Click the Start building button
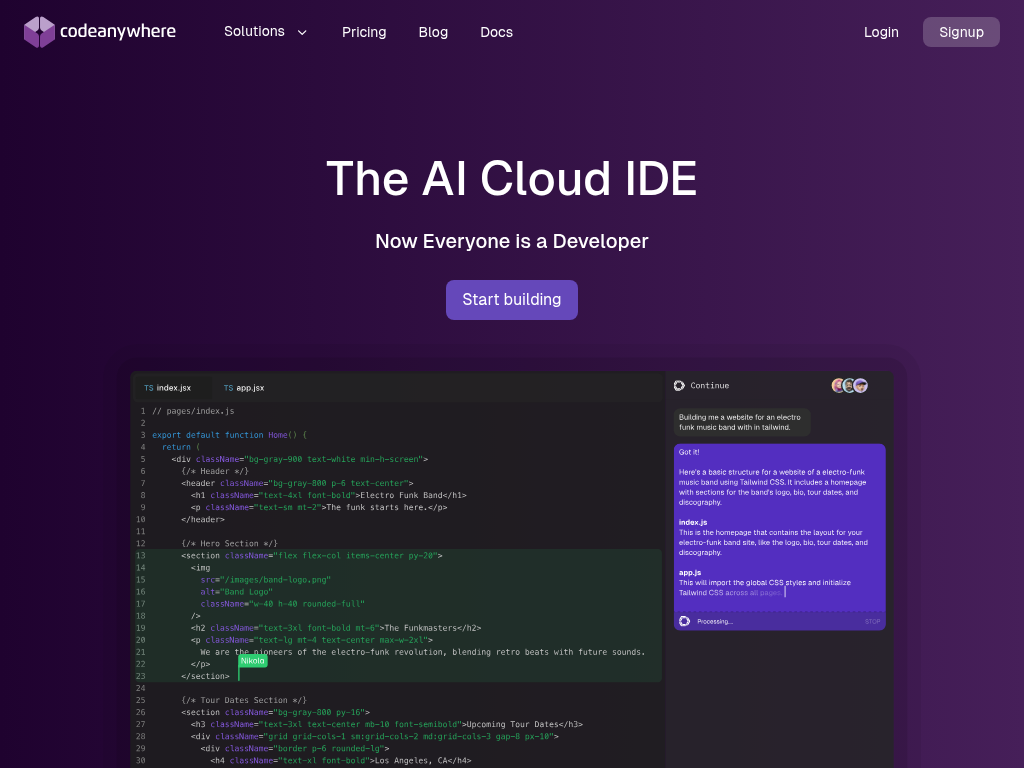 (x=511, y=300)
